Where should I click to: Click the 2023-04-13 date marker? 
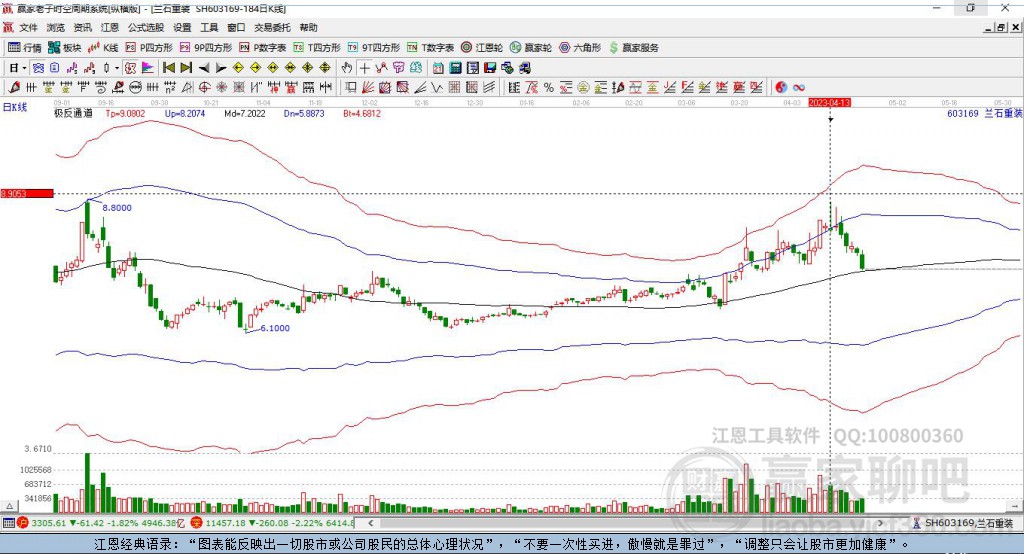coord(829,103)
